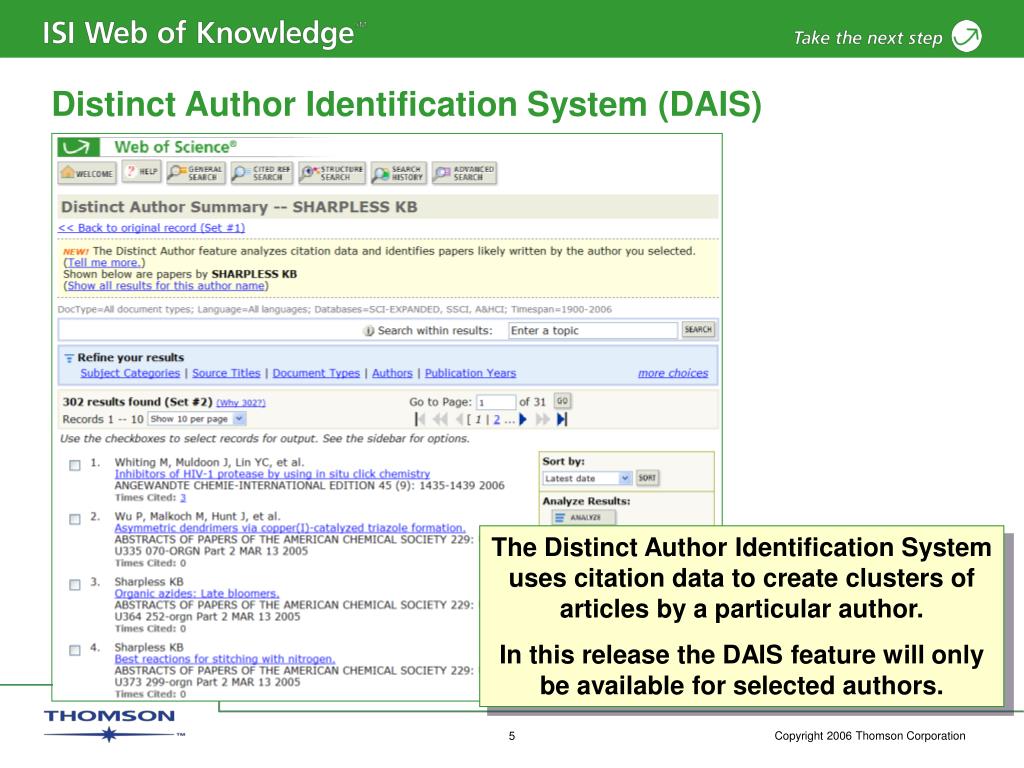
Task: Select checkbox for record 4 Best reactions
Action: tap(75, 650)
